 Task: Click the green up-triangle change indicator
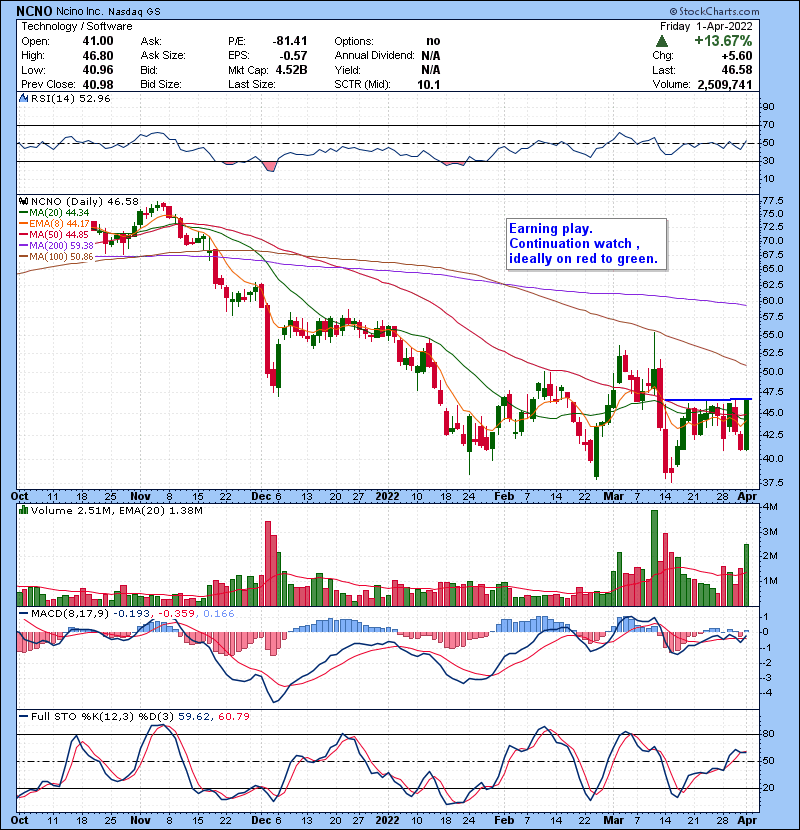coord(661,41)
